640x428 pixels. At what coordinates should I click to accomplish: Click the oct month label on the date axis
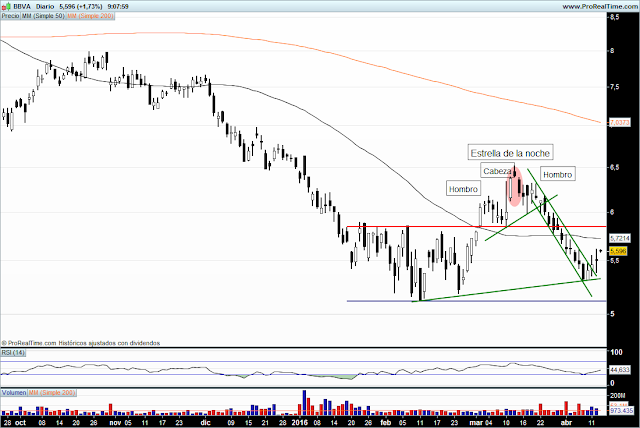(x=20, y=423)
